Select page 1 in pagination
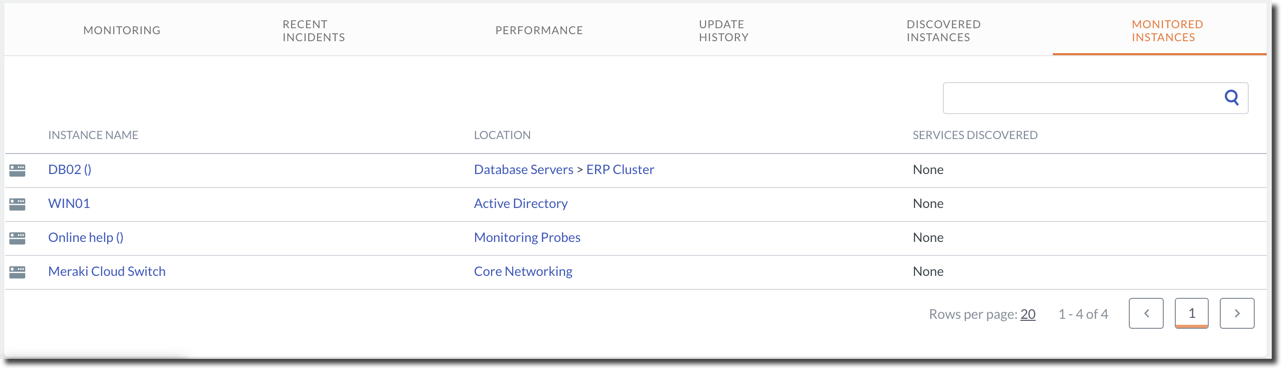Viewport: 1282px width, 369px height. [1191, 313]
